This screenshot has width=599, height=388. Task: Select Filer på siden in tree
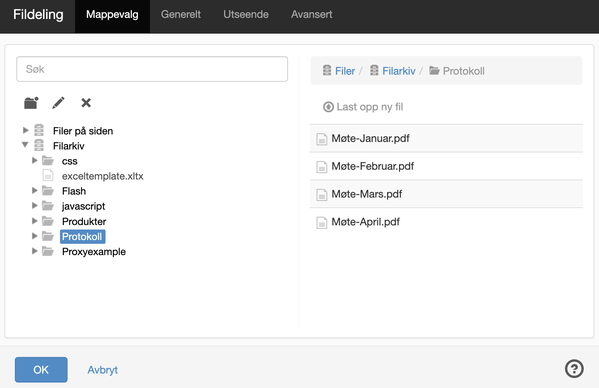tap(83, 131)
